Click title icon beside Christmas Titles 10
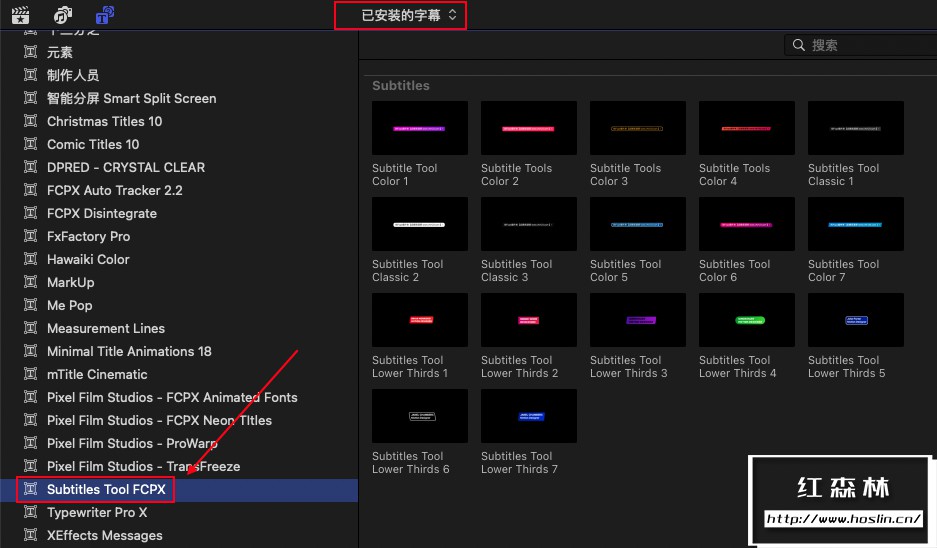937x548 pixels. 30,121
